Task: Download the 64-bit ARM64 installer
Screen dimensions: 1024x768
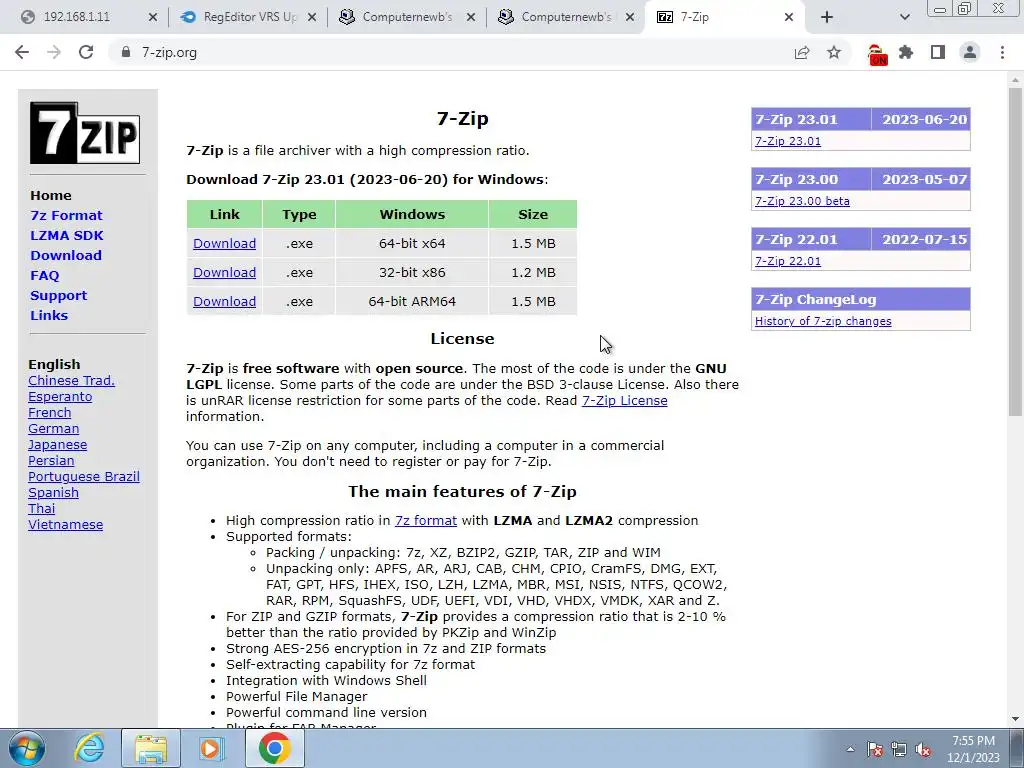Action: coord(224,302)
